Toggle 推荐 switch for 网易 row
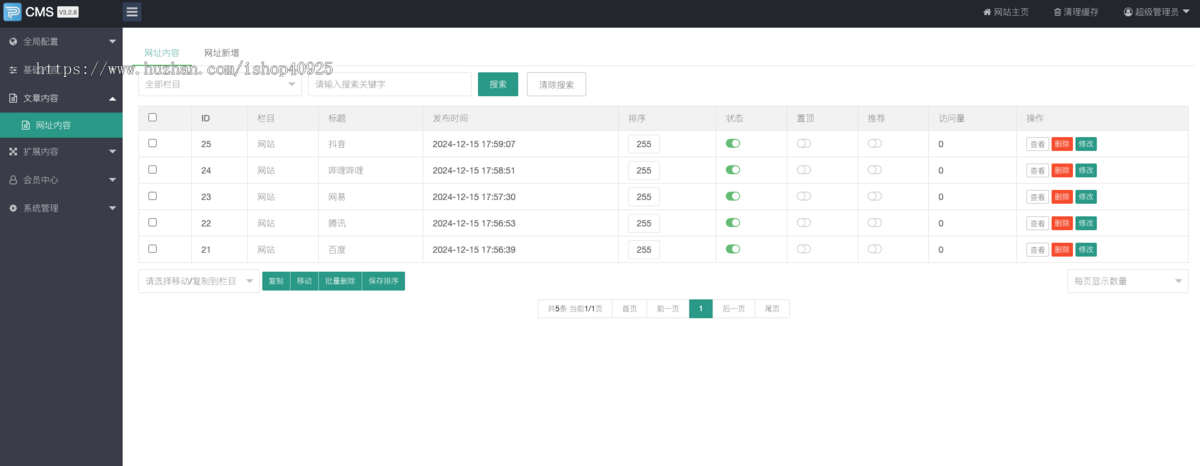 coord(875,196)
